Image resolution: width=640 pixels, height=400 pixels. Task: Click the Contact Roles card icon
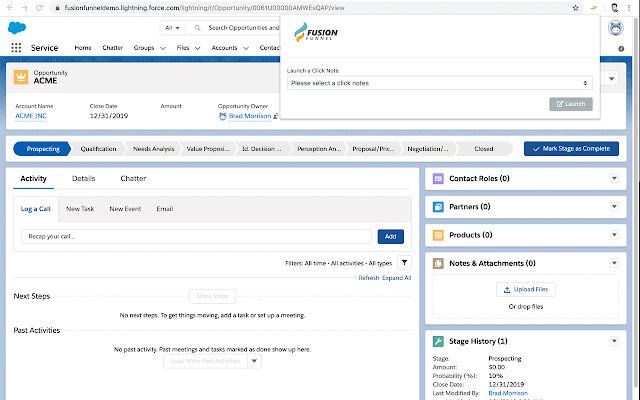tap(438, 178)
